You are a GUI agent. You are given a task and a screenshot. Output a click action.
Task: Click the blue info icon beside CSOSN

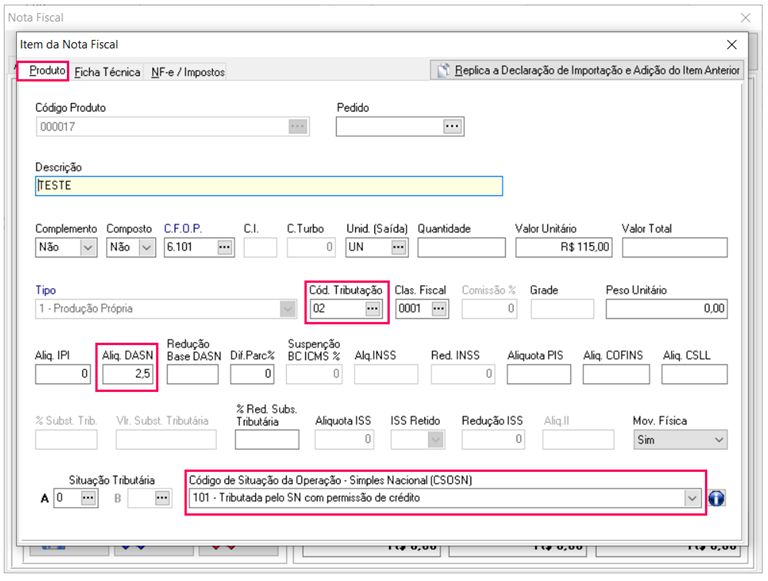(x=717, y=498)
